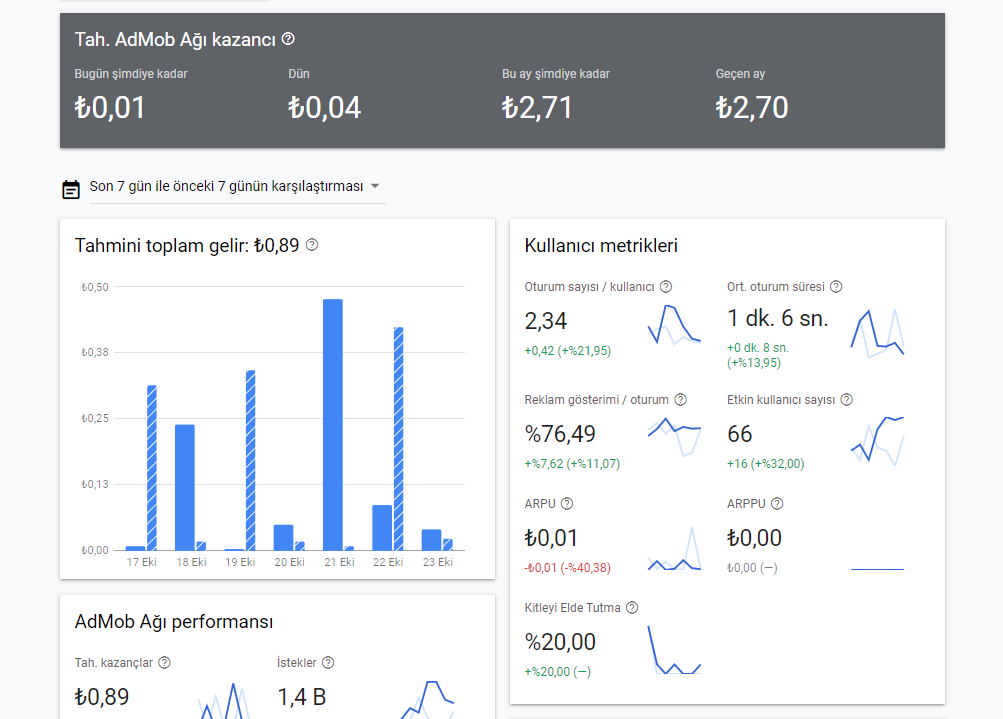Open the Kitleyi Elde Tutma sparkline

coord(675,650)
